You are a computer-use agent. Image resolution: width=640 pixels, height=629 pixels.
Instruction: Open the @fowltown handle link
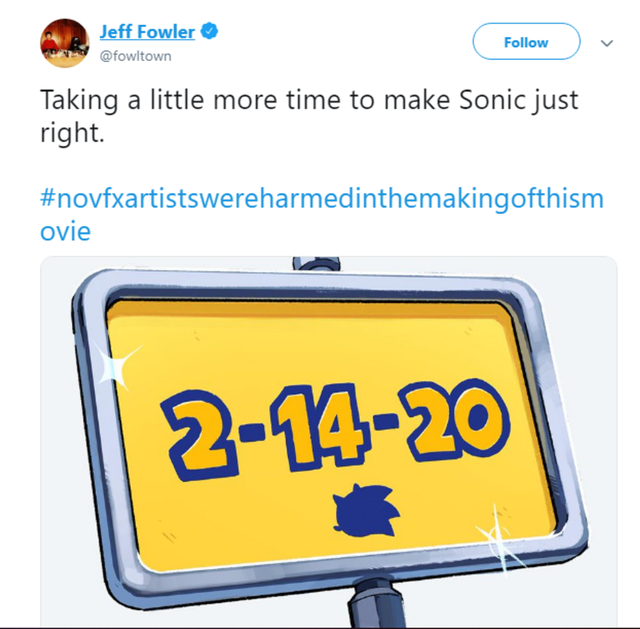point(135,56)
